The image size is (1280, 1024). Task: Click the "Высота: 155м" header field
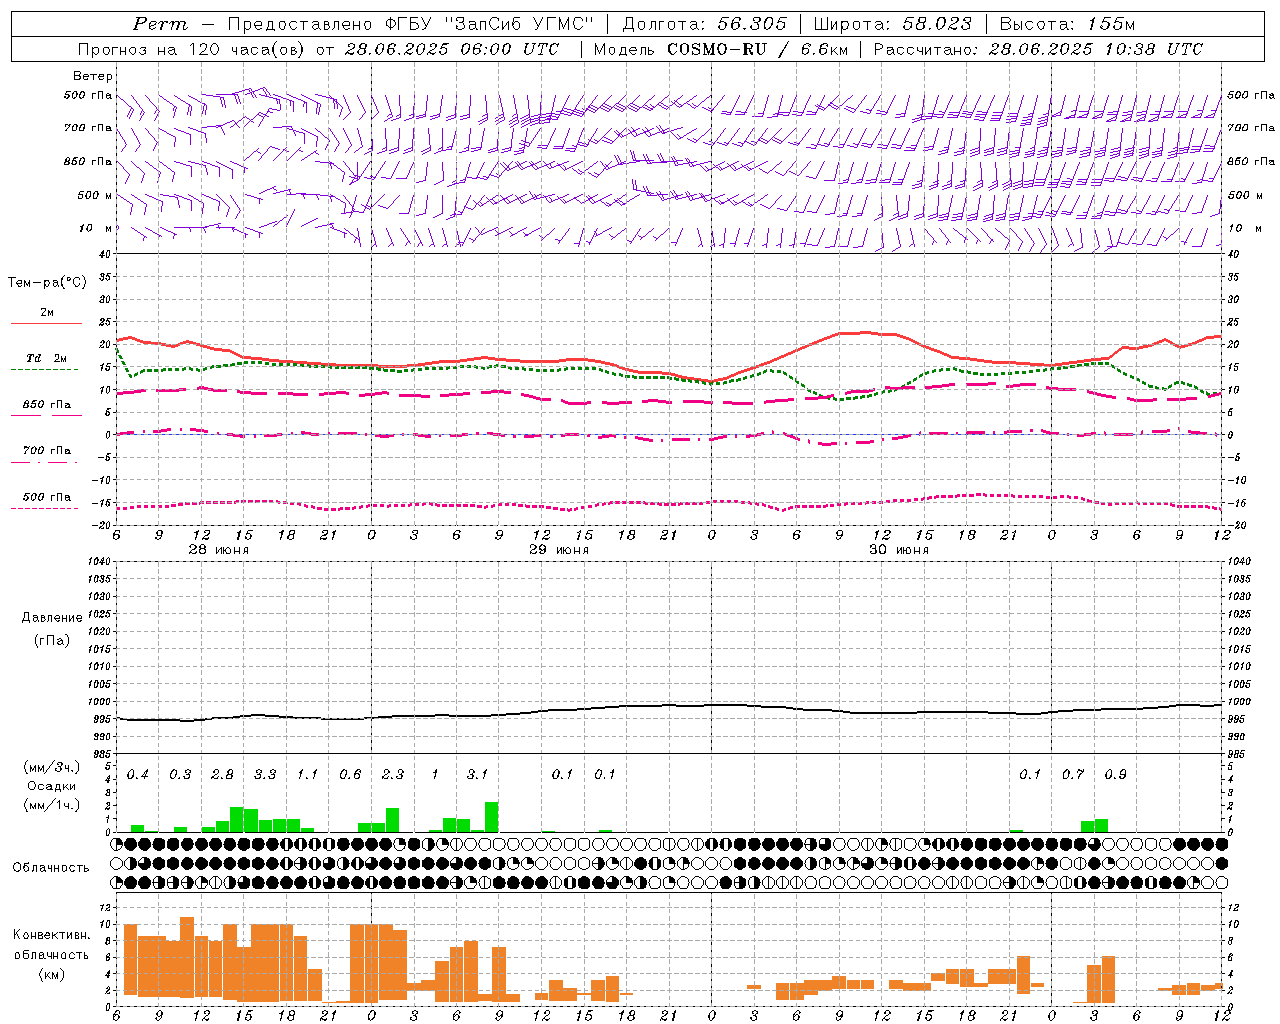[x=1067, y=24]
